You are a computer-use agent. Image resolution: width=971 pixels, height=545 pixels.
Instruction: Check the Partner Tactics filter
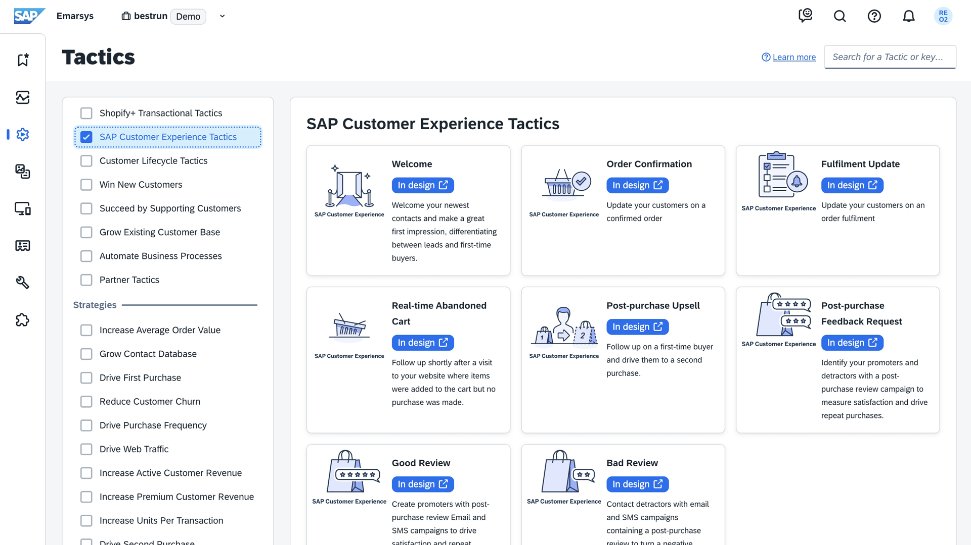(87, 280)
